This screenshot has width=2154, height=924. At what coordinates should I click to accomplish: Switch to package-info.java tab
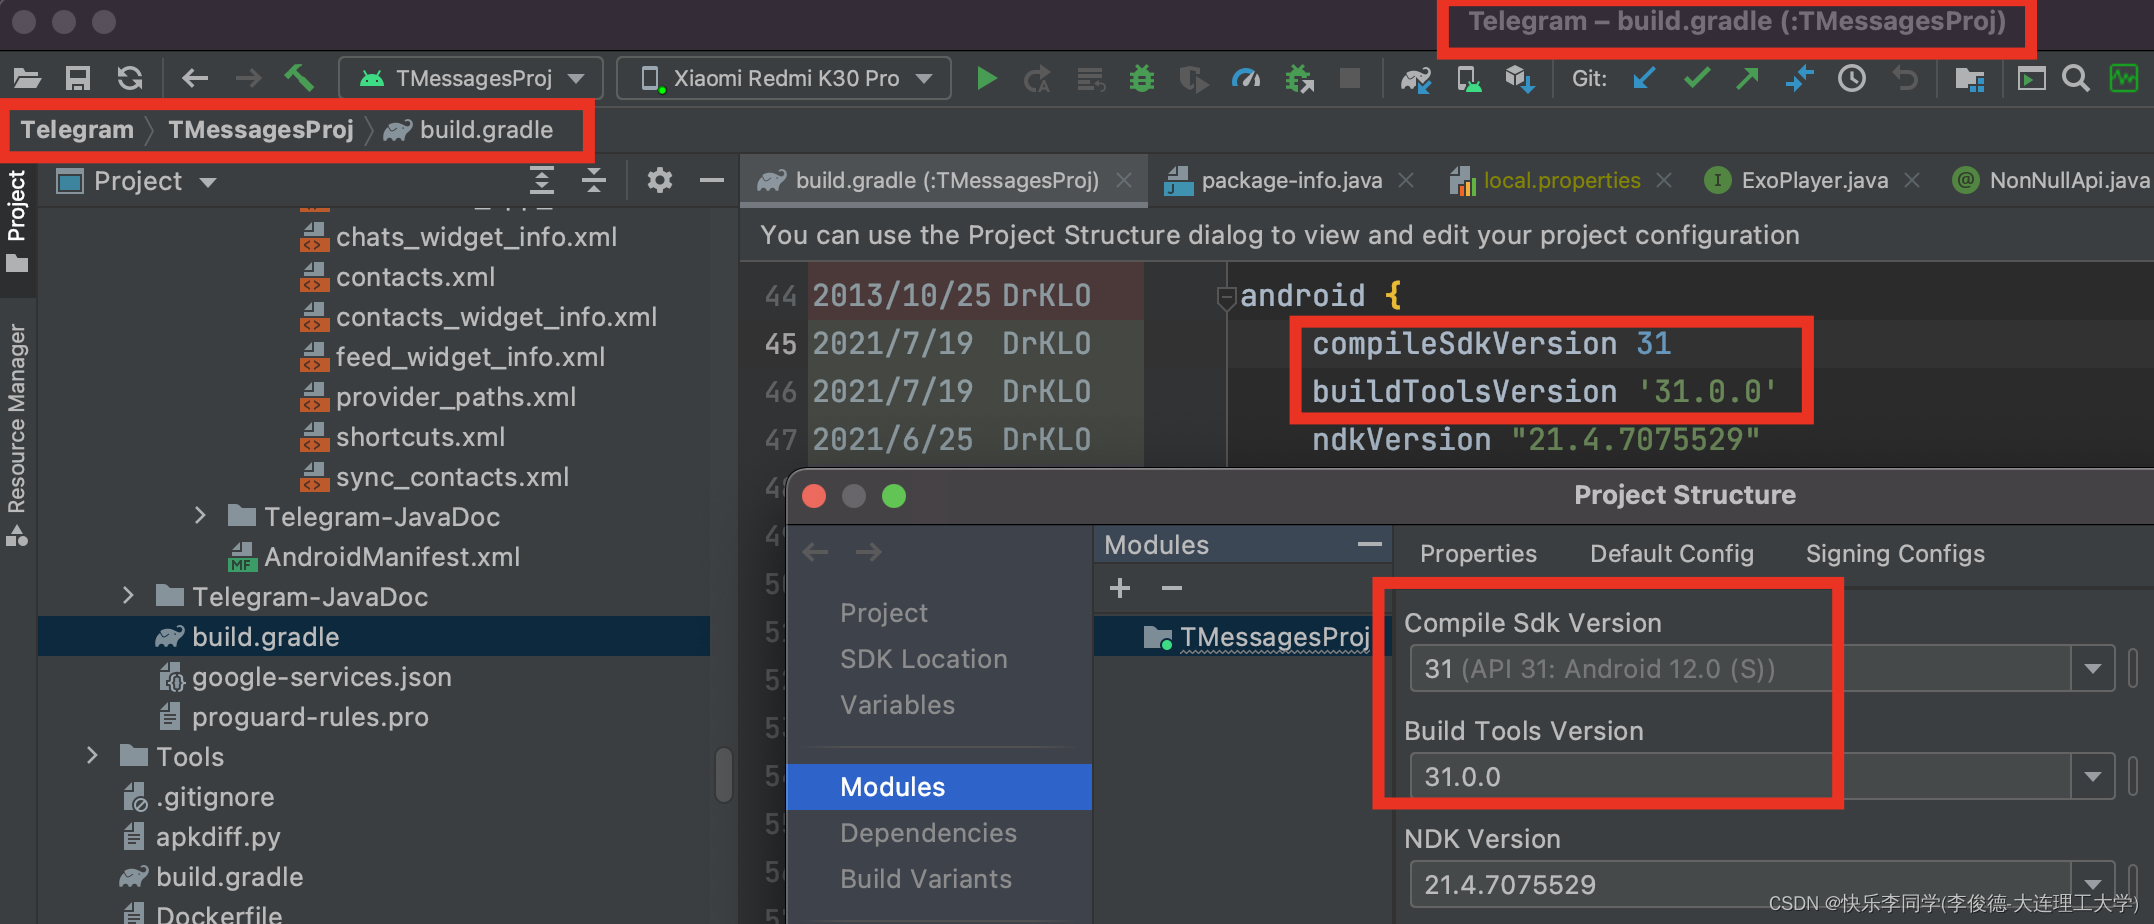pos(1292,181)
